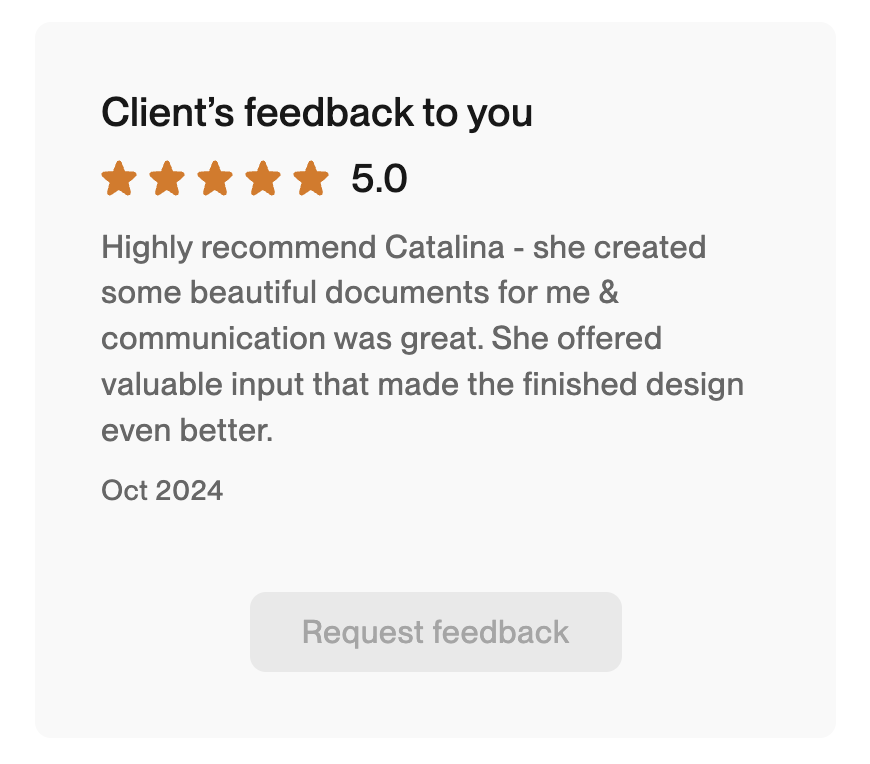
Task: Click the closing words "even better."
Action: tap(187, 430)
